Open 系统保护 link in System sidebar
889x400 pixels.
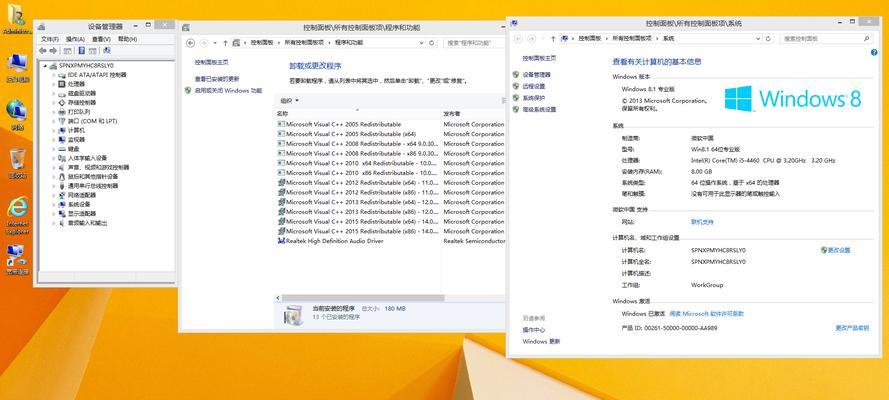point(534,97)
